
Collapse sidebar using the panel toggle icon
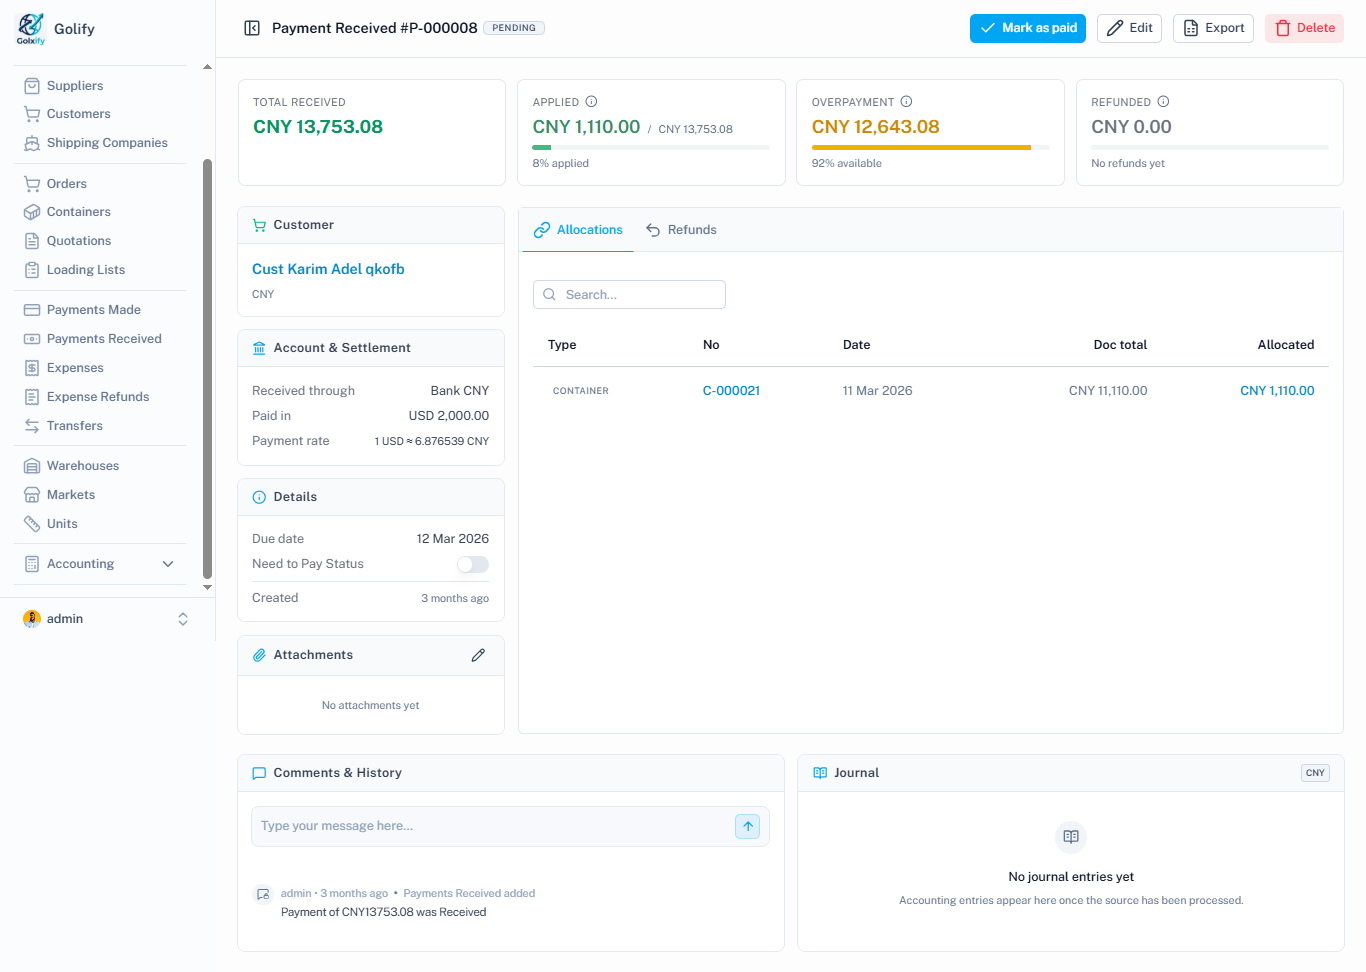point(252,28)
